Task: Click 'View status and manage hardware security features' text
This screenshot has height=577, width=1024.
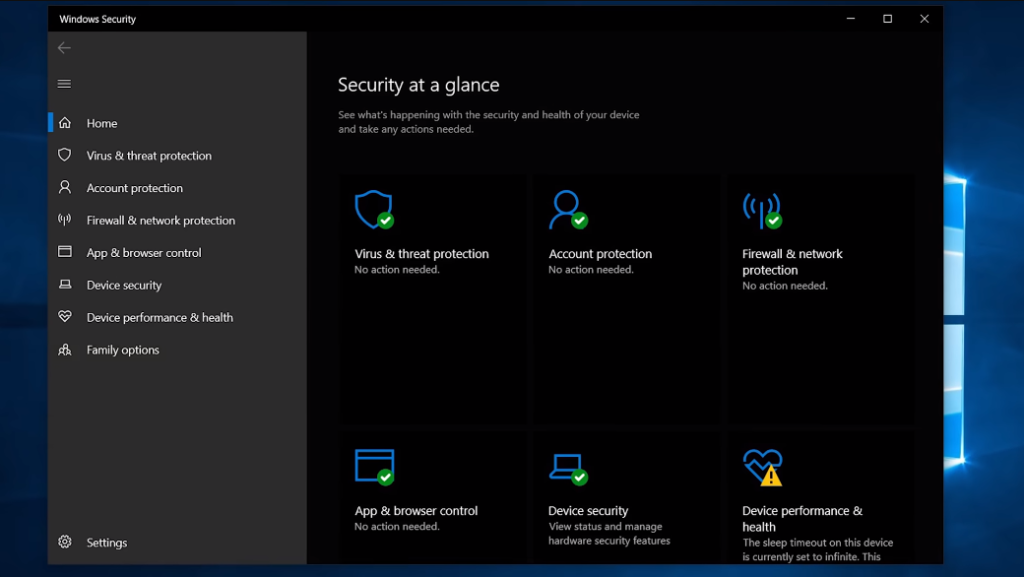Action: (609, 533)
